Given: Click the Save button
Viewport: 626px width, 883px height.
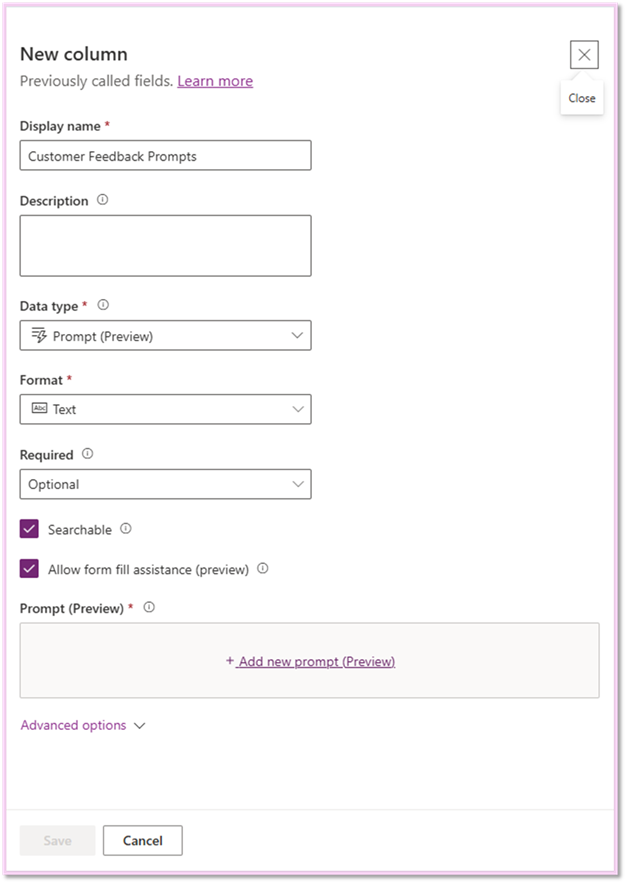Looking at the screenshot, I should (58, 841).
